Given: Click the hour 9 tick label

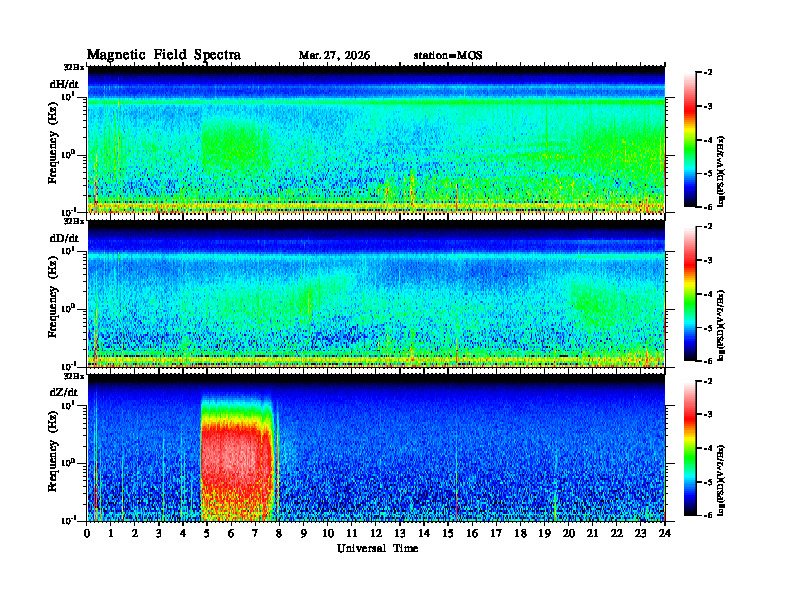Looking at the screenshot, I should (304, 534).
